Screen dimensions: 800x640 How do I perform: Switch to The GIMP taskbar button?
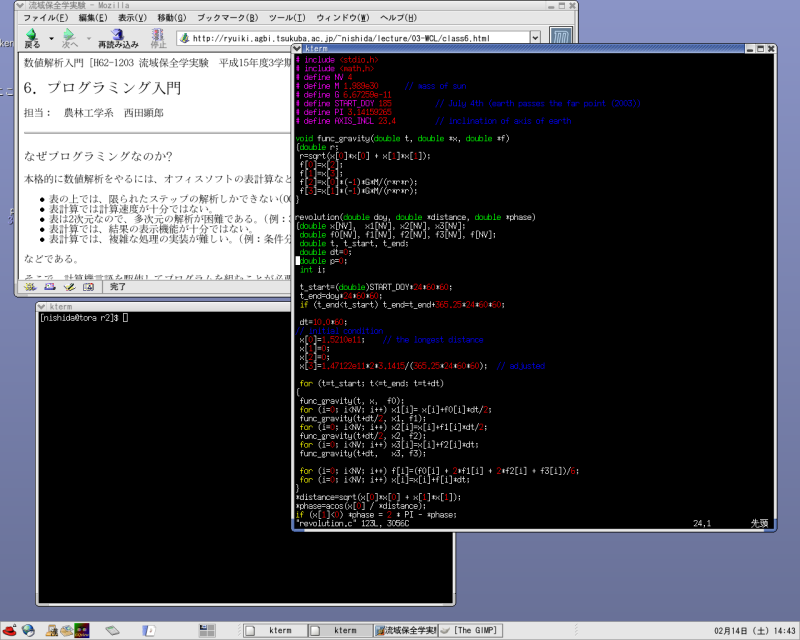[x=476, y=630]
